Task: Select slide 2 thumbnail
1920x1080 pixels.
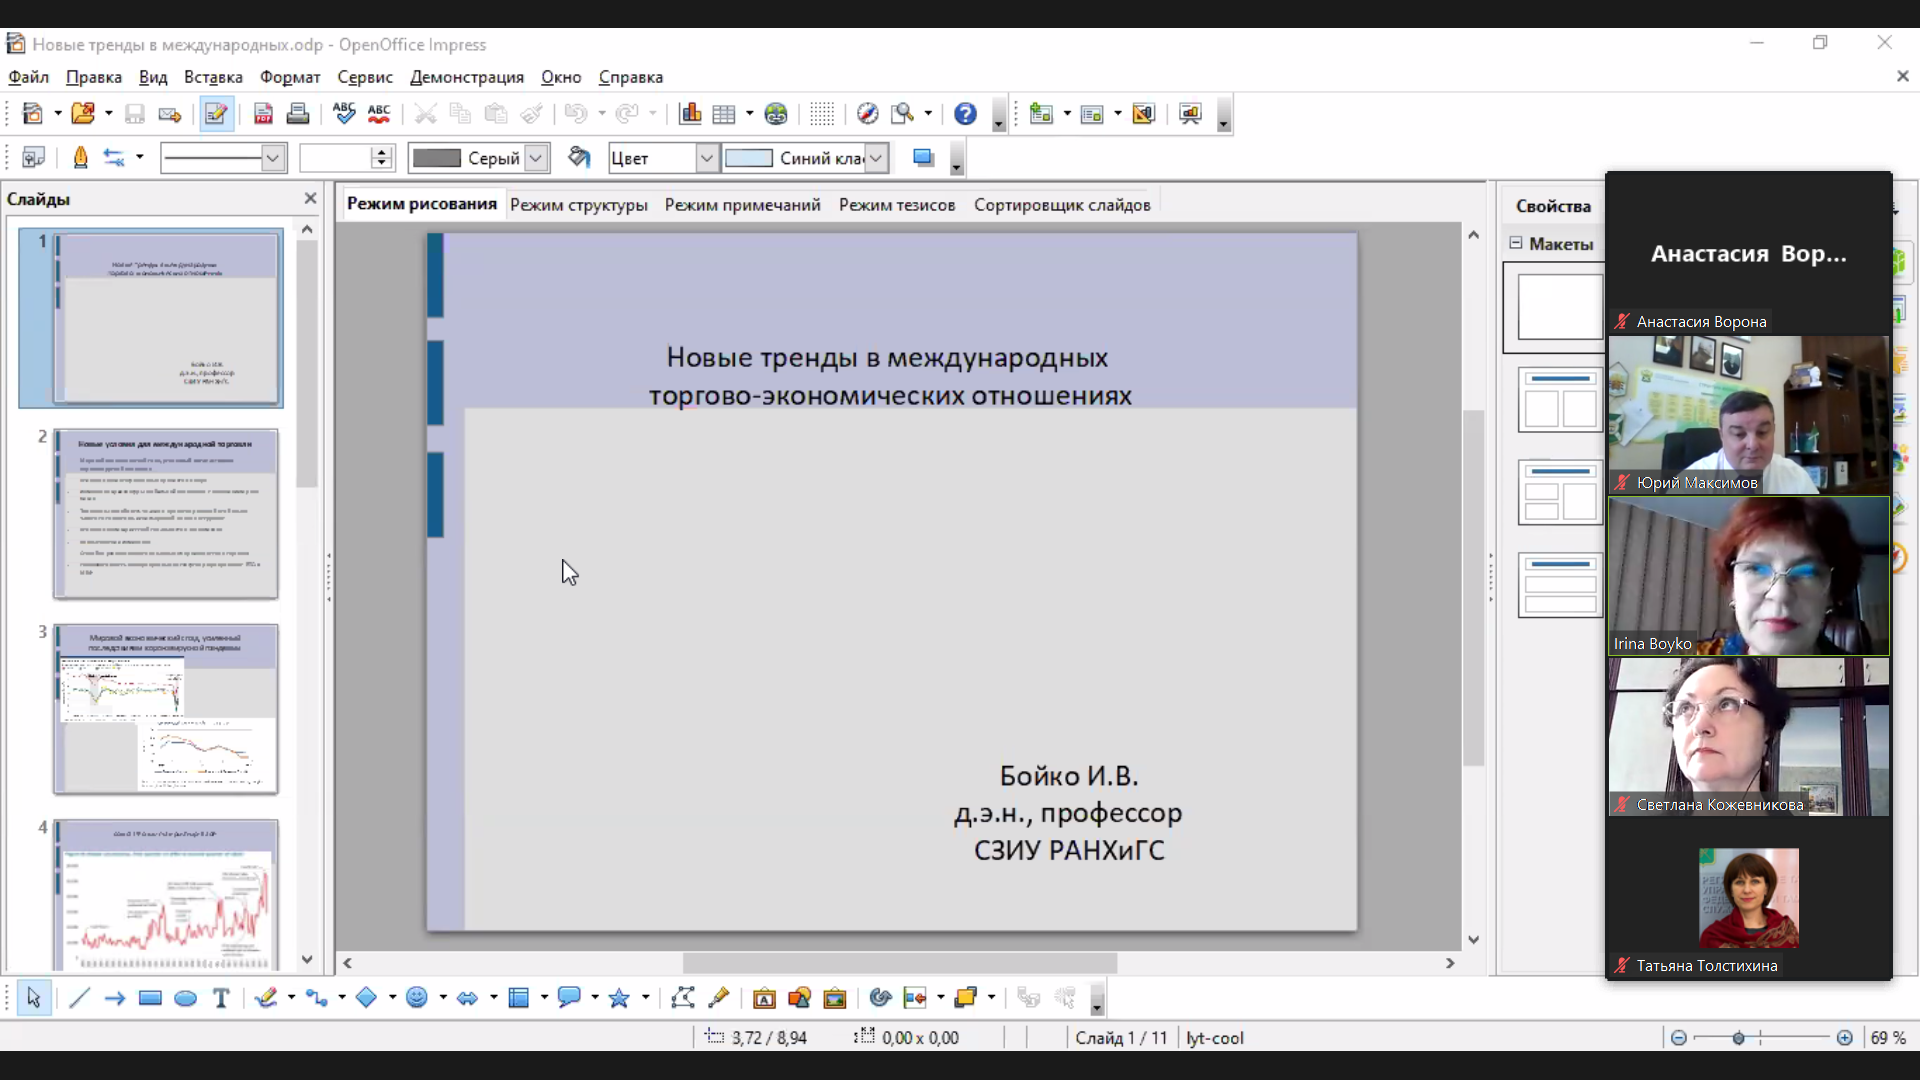Action: click(166, 514)
